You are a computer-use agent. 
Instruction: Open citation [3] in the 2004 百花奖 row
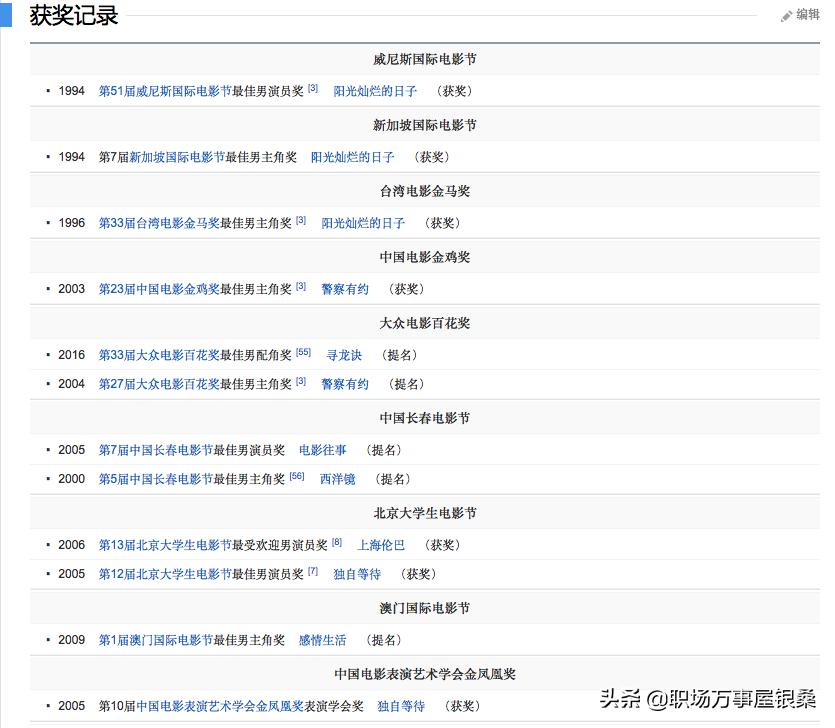301,381
